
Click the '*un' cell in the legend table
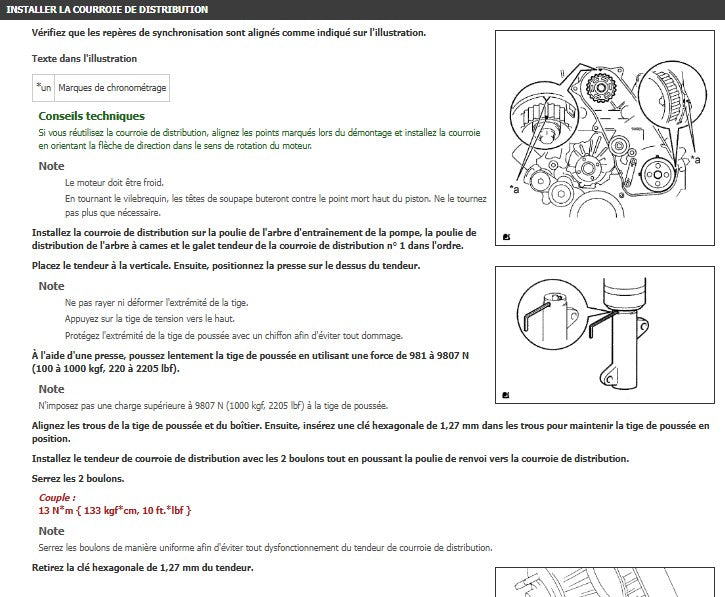tap(44, 88)
